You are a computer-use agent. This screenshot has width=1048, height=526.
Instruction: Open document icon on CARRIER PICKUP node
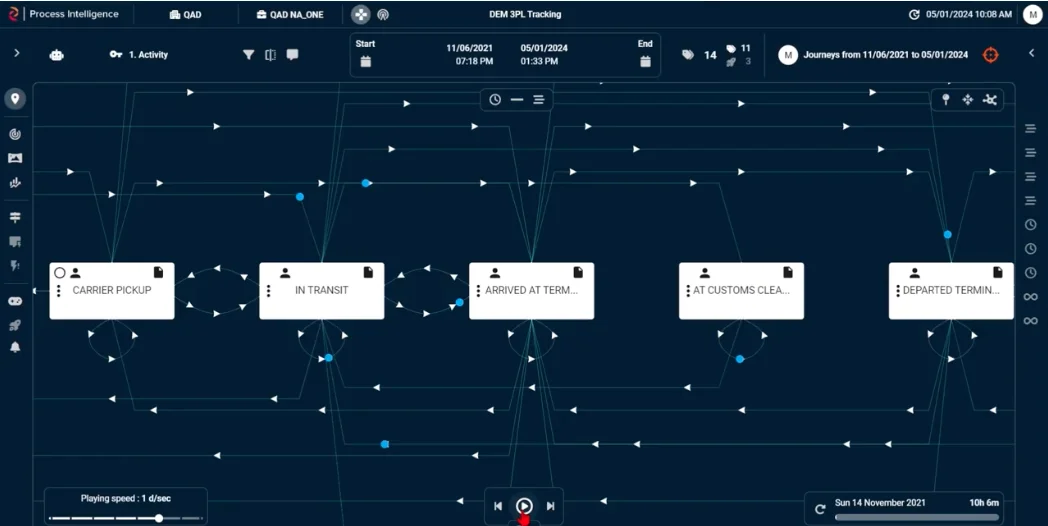tap(158, 272)
